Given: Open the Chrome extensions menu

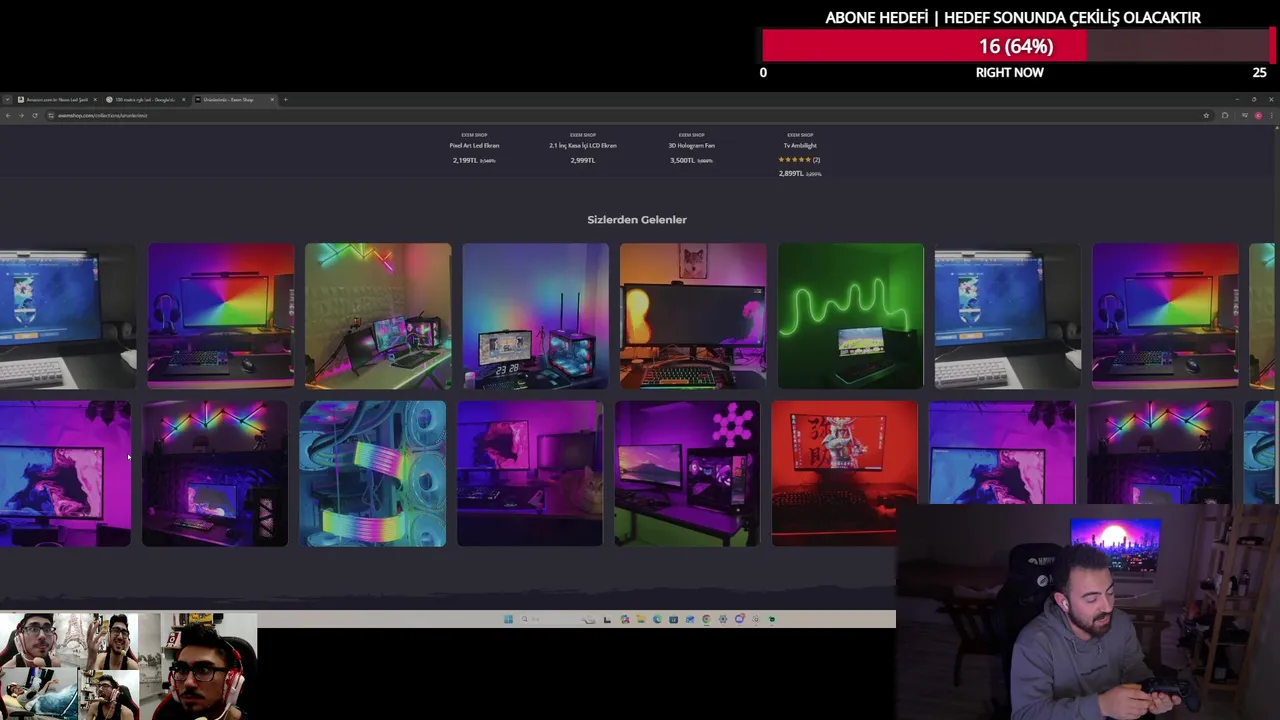Looking at the screenshot, I should [x=1225, y=115].
